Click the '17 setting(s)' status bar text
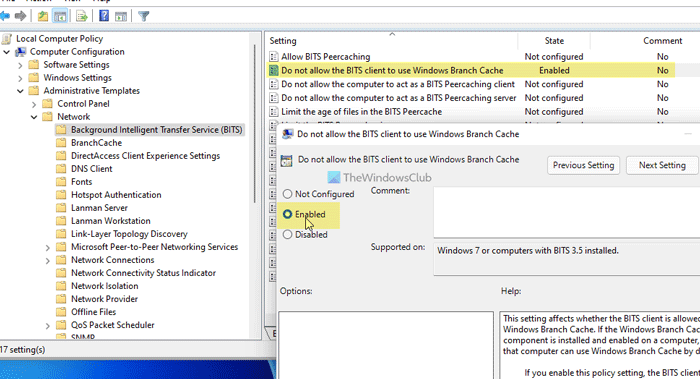Image resolution: width=700 pixels, height=379 pixels. point(22,350)
